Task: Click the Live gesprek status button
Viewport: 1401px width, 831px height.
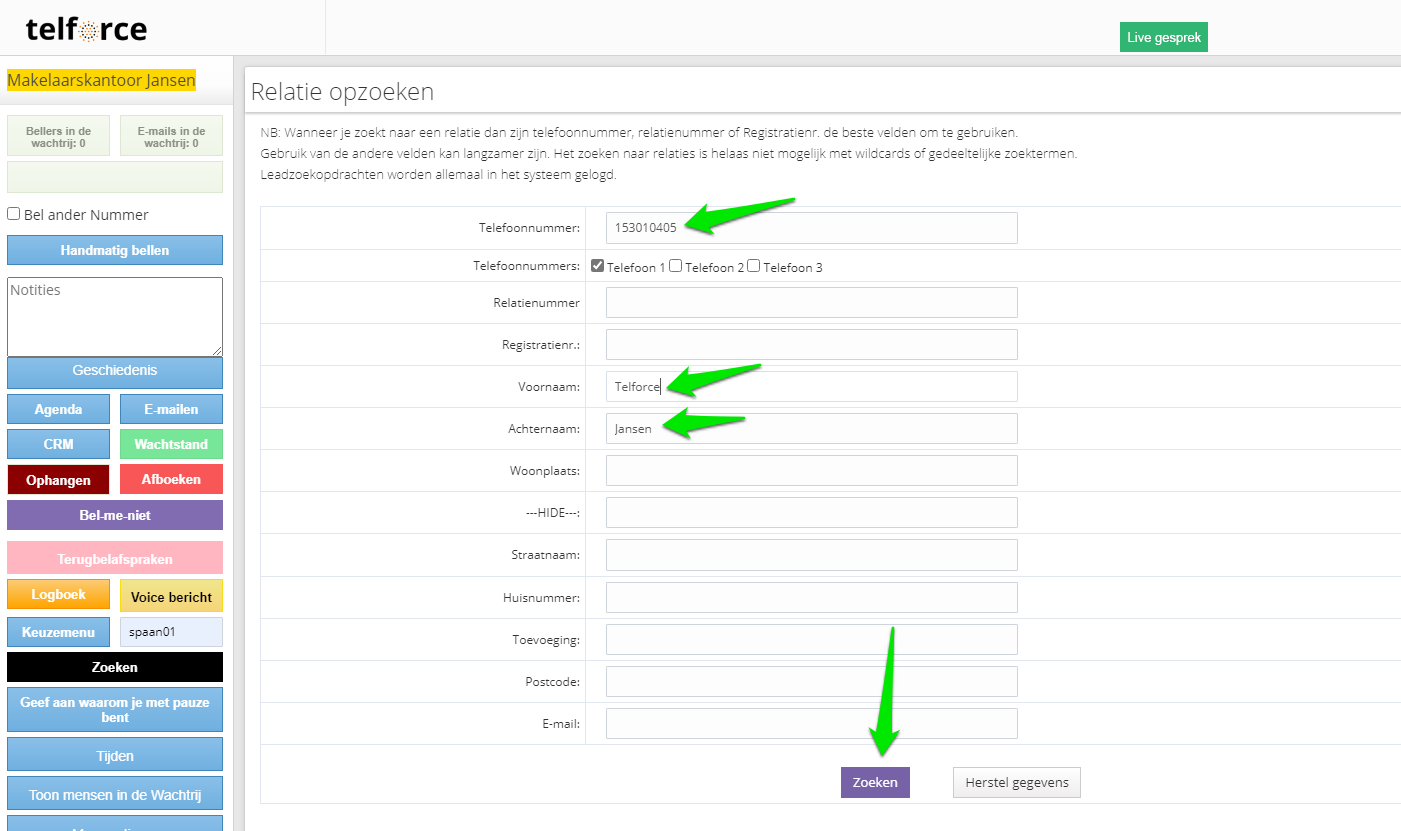Action: click(1163, 38)
